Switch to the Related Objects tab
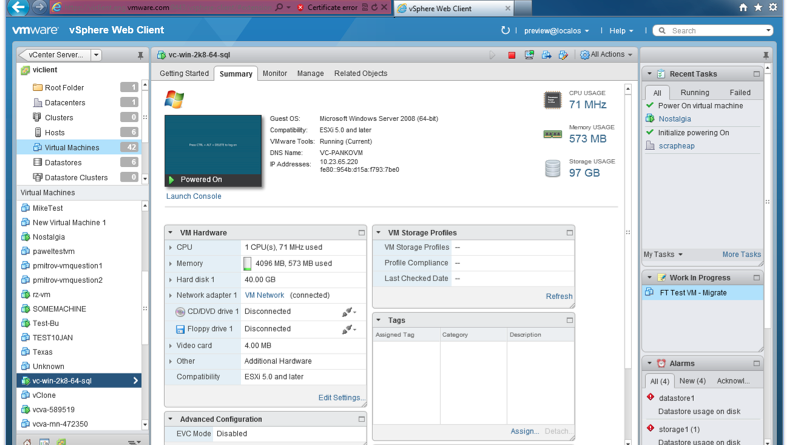This screenshot has width=787, height=445. 361,73
